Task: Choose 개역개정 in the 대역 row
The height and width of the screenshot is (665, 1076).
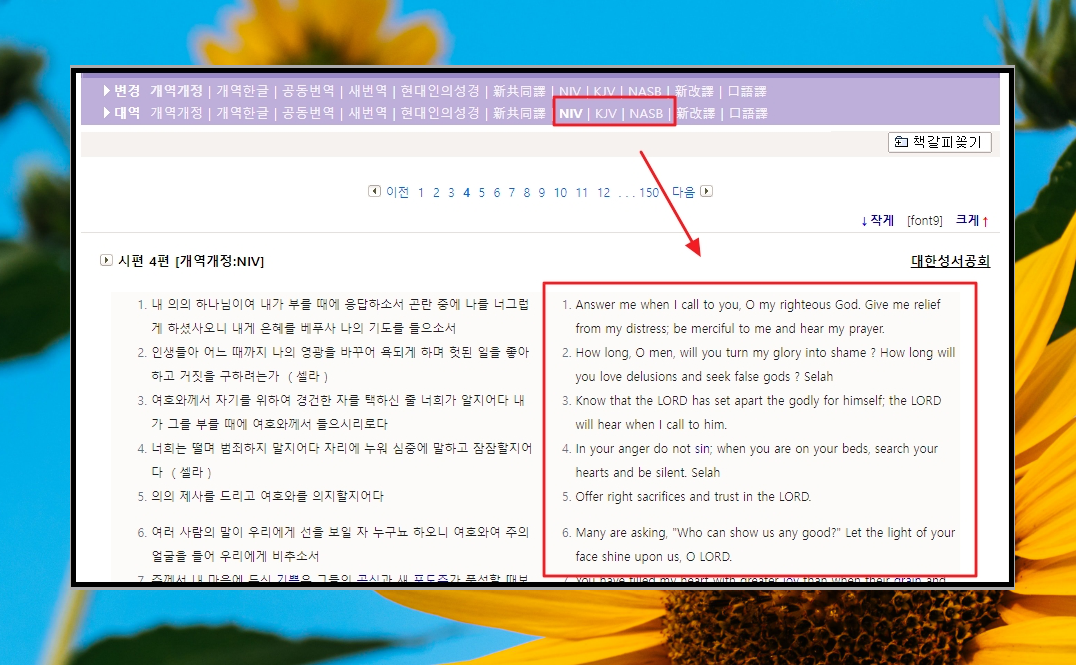Action: click(176, 113)
